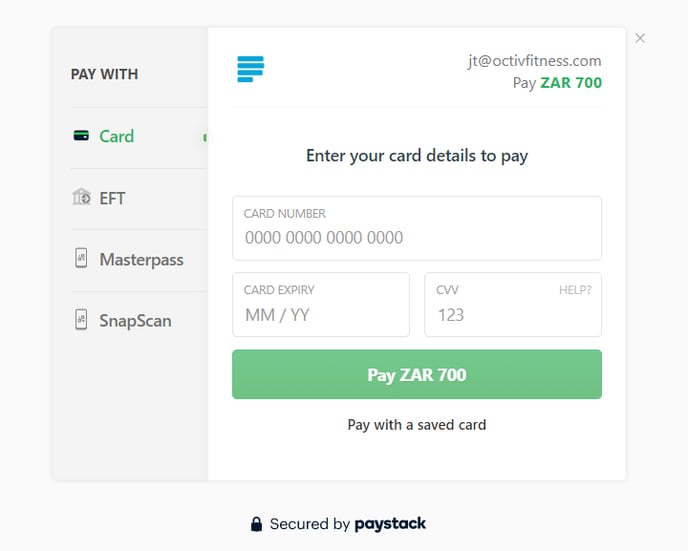
Task: Click the blue striped merchant logo
Action: (x=251, y=69)
